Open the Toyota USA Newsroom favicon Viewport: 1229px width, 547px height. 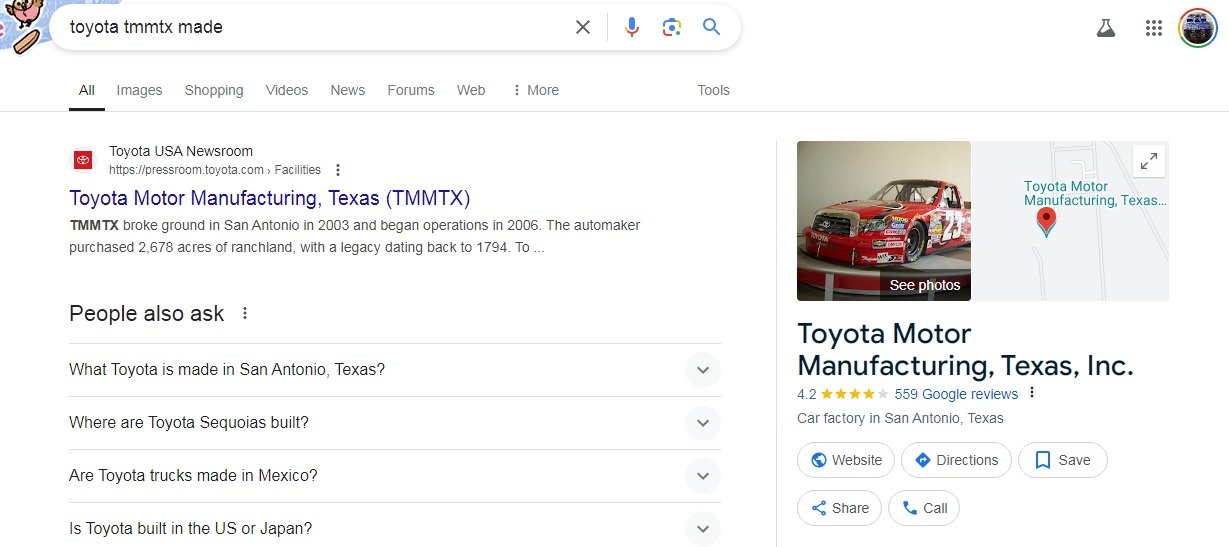pyautogui.click(x=83, y=160)
